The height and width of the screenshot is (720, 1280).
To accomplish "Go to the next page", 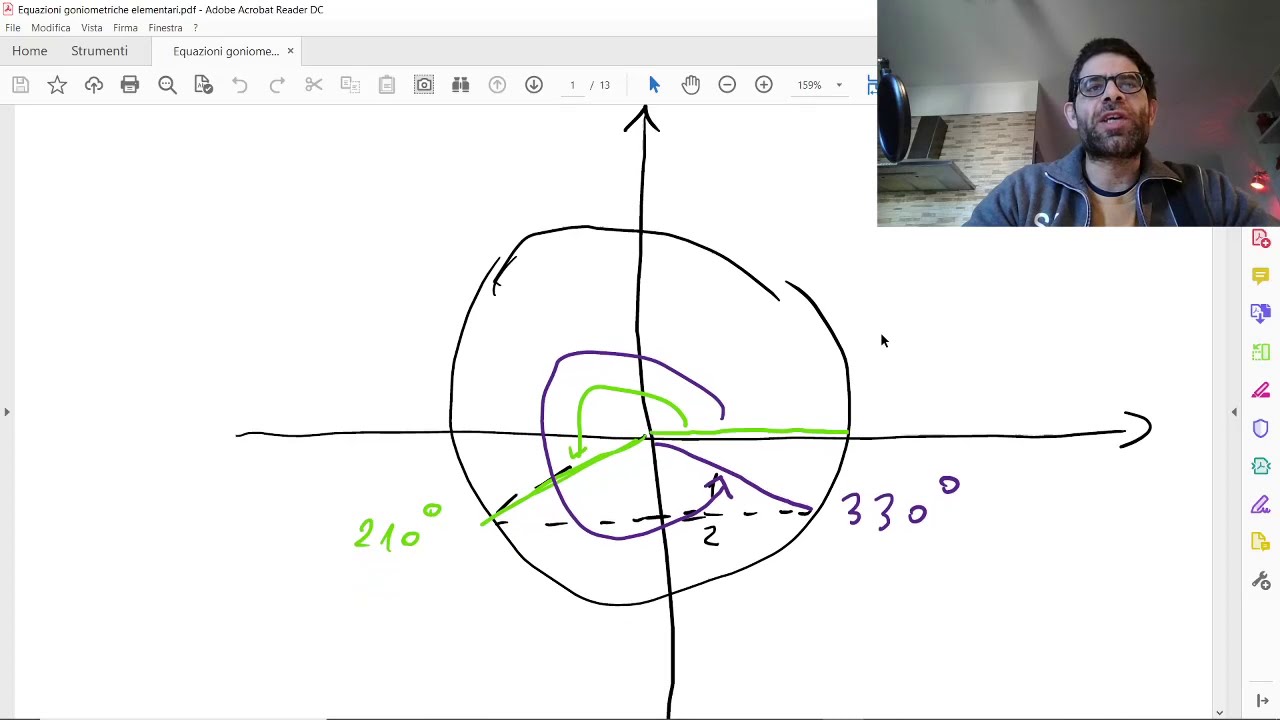I will point(534,85).
